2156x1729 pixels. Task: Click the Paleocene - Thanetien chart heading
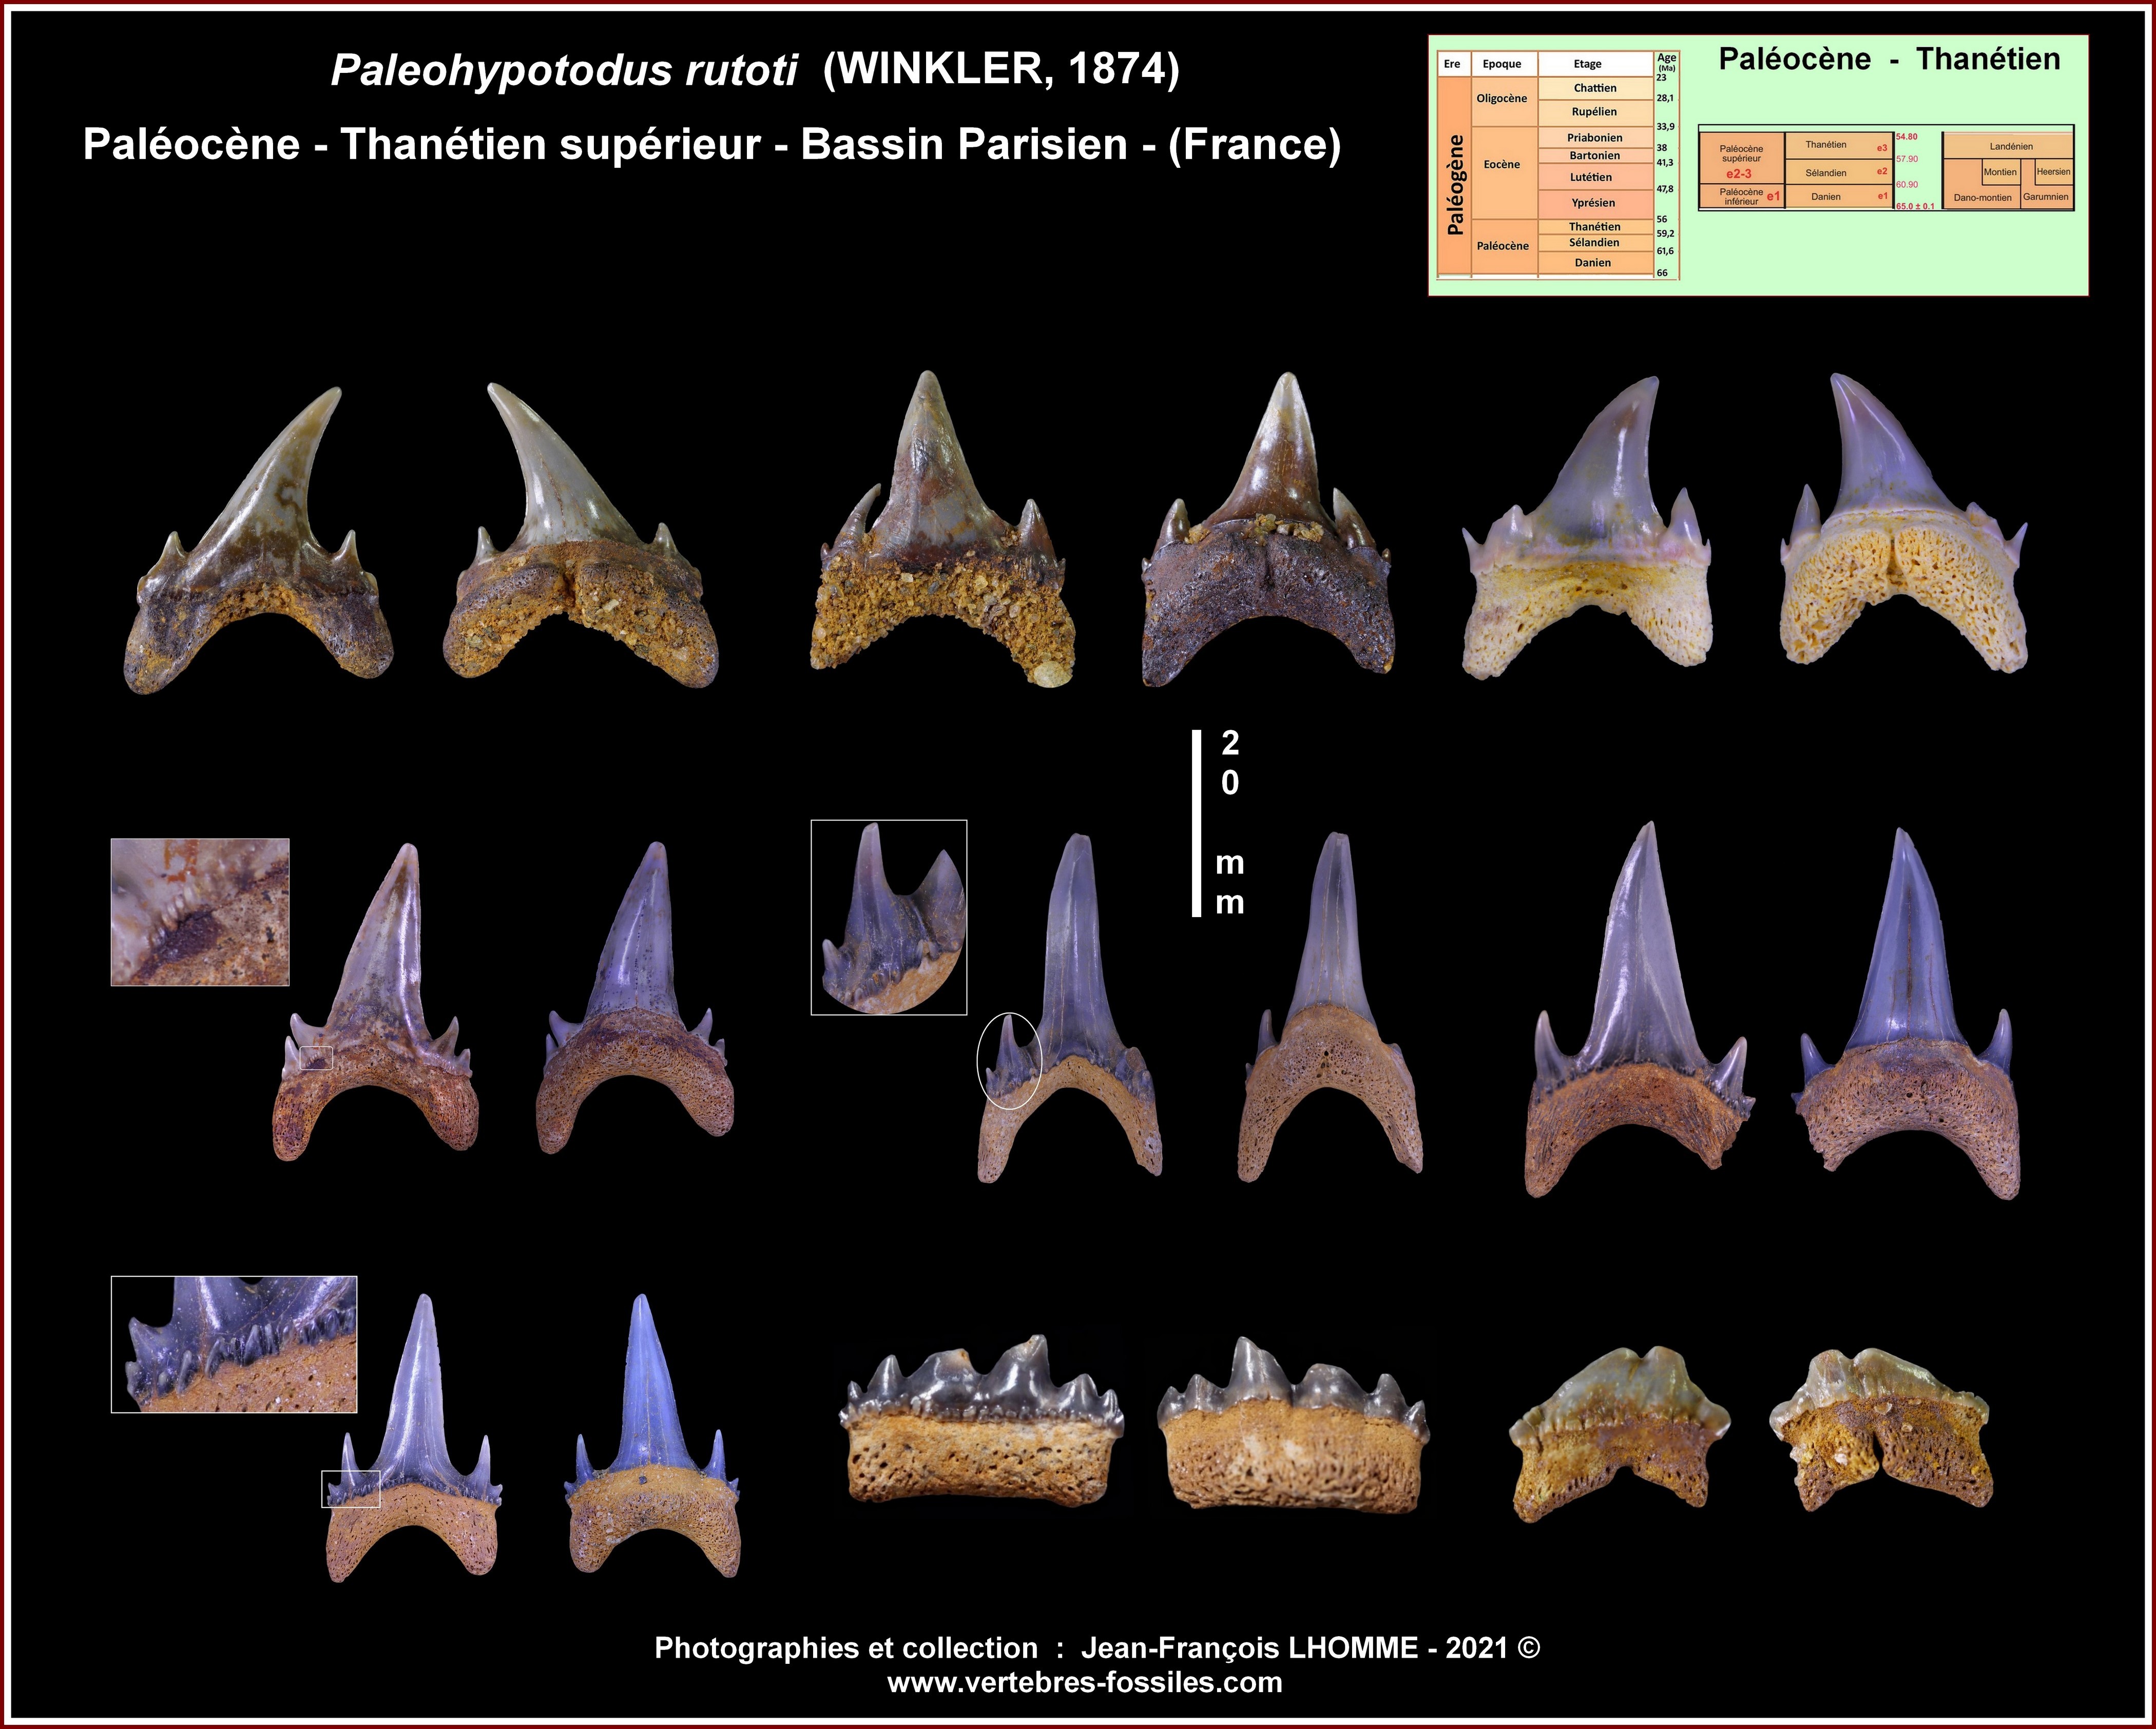pyautogui.click(x=1889, y=60)
